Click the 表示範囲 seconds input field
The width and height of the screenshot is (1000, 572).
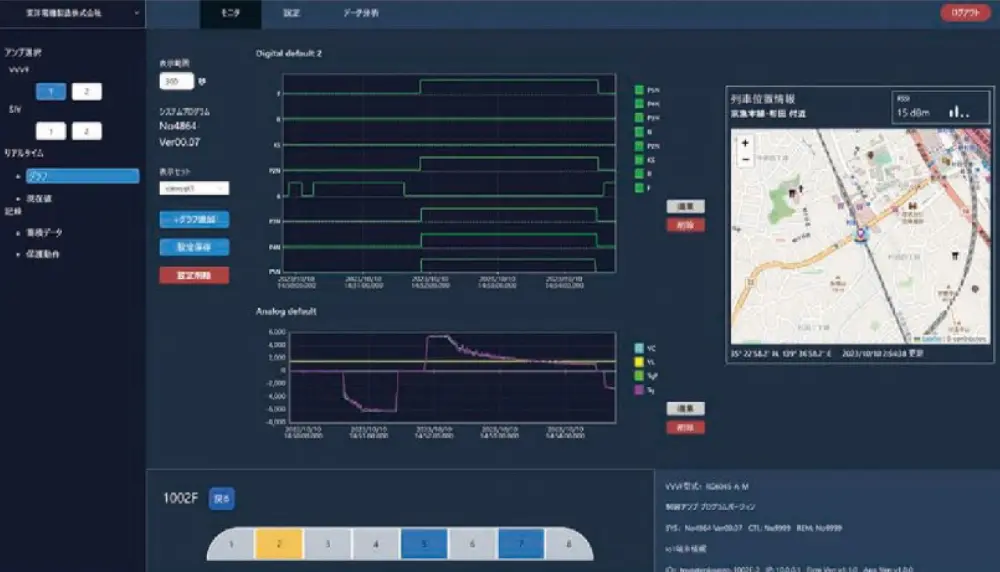pyautogui.click(x=176, y=81)
